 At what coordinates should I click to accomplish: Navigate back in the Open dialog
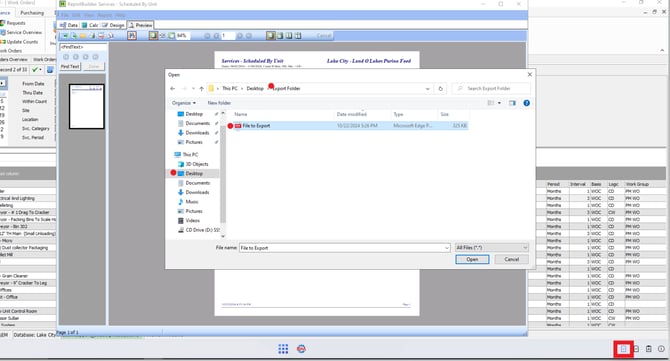(x=173, y=88)
